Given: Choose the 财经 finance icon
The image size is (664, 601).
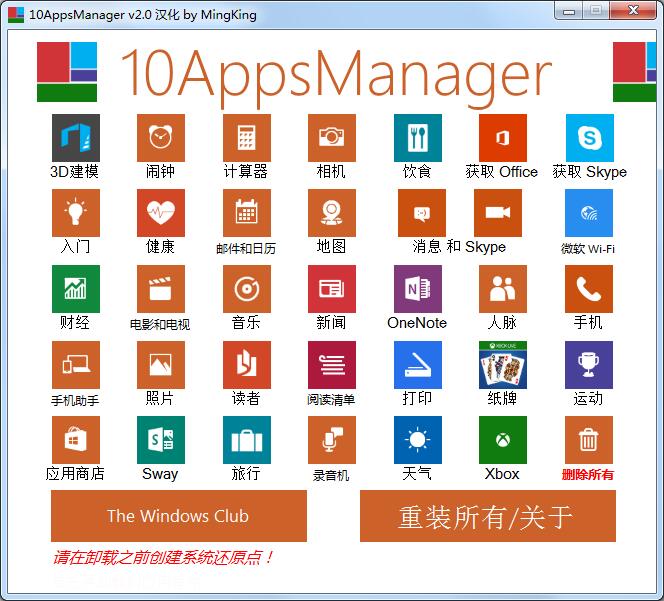Looking at the screenshot, I should [76, 289].
